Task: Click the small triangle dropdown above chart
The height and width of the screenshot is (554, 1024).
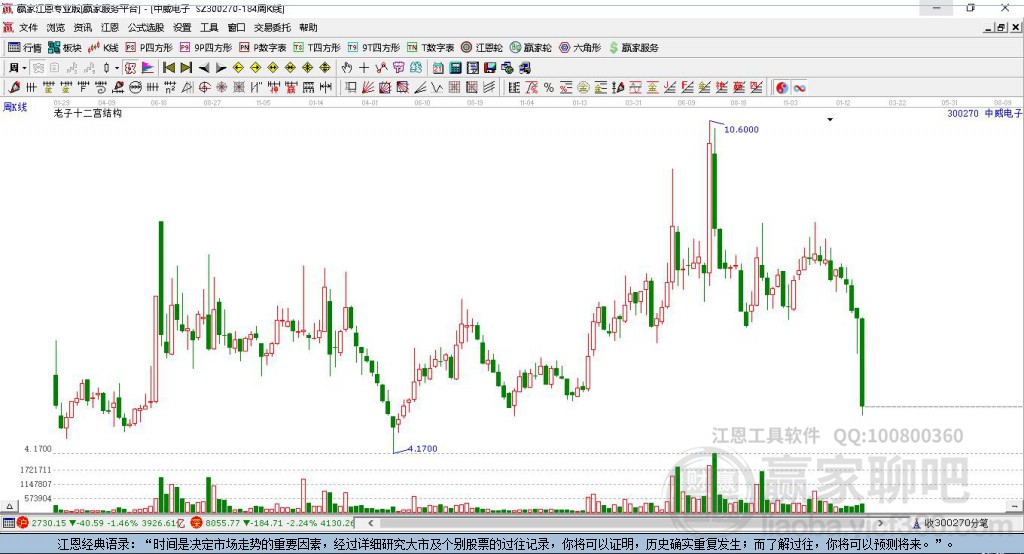Action: tap(830, 120)
